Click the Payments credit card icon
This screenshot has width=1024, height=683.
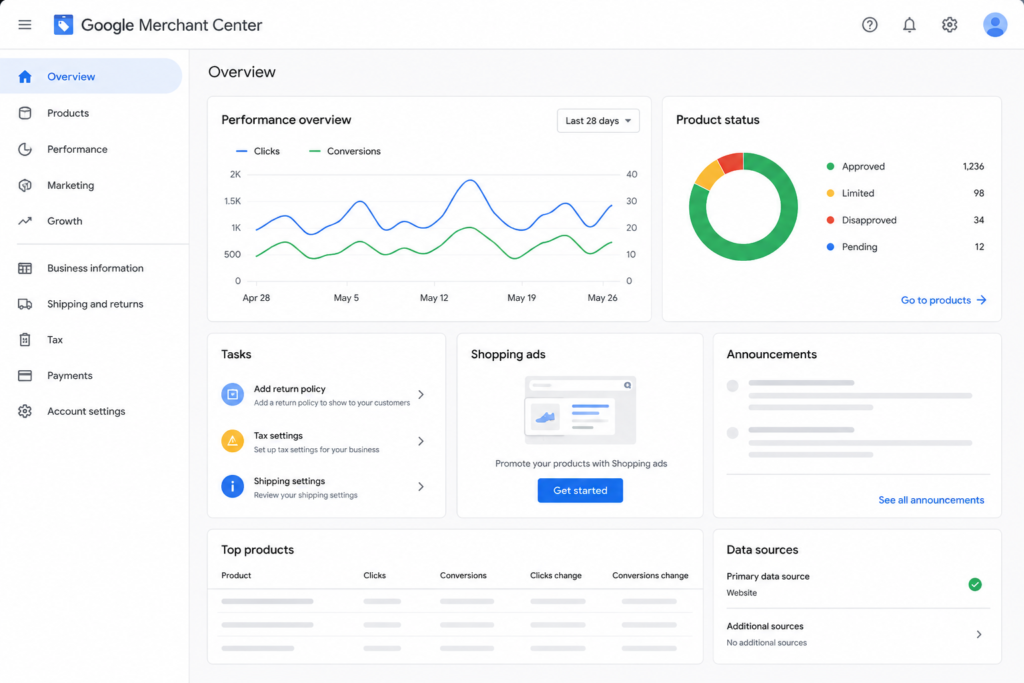[25, 375]
